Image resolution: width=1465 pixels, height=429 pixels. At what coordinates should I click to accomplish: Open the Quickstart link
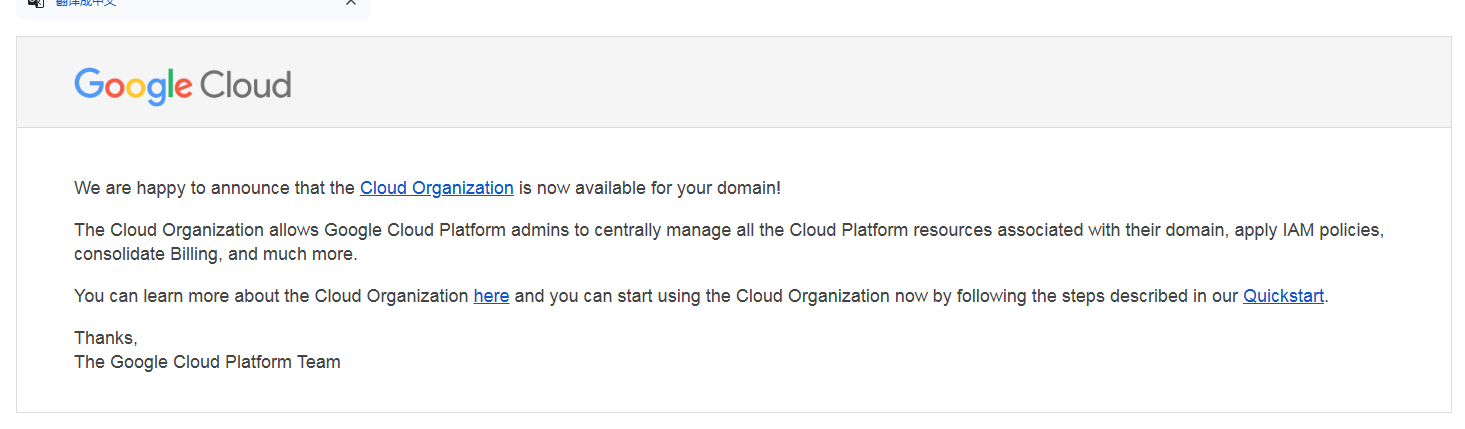[x=1284, y=296]
